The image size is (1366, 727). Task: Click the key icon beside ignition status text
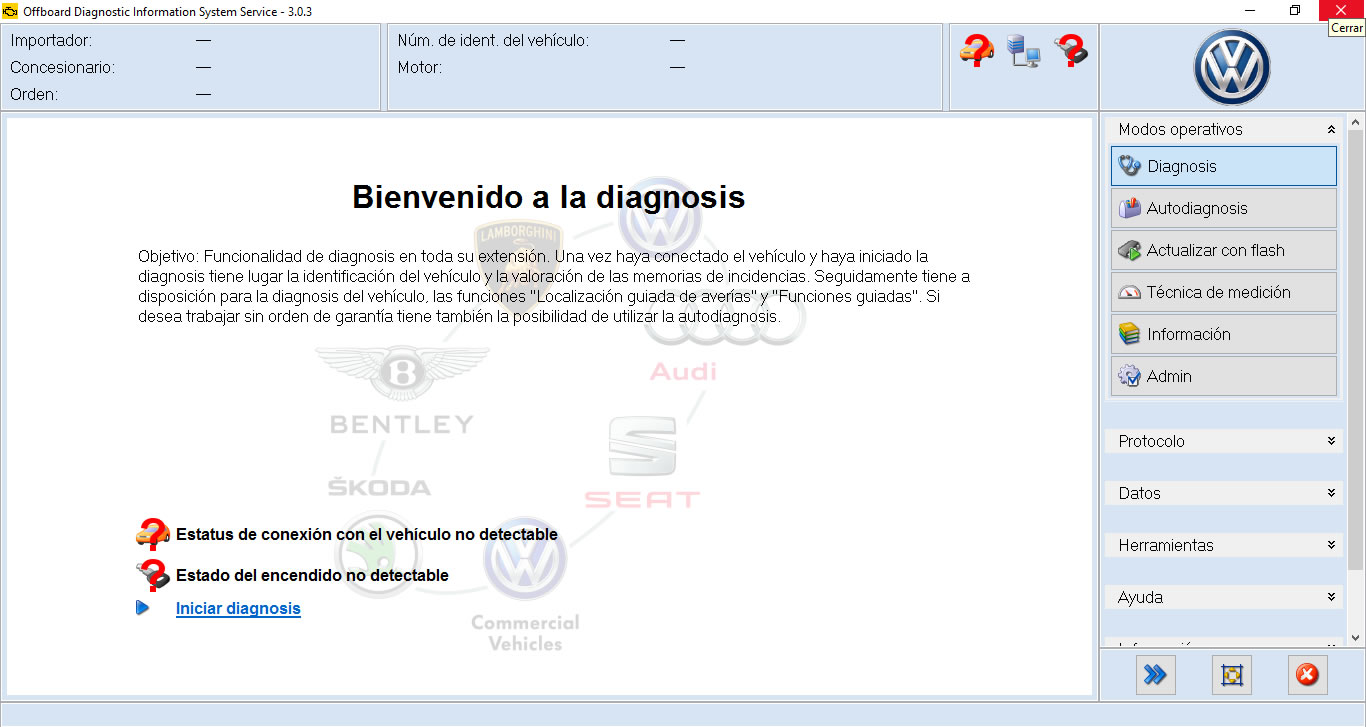tap(153, 575)
